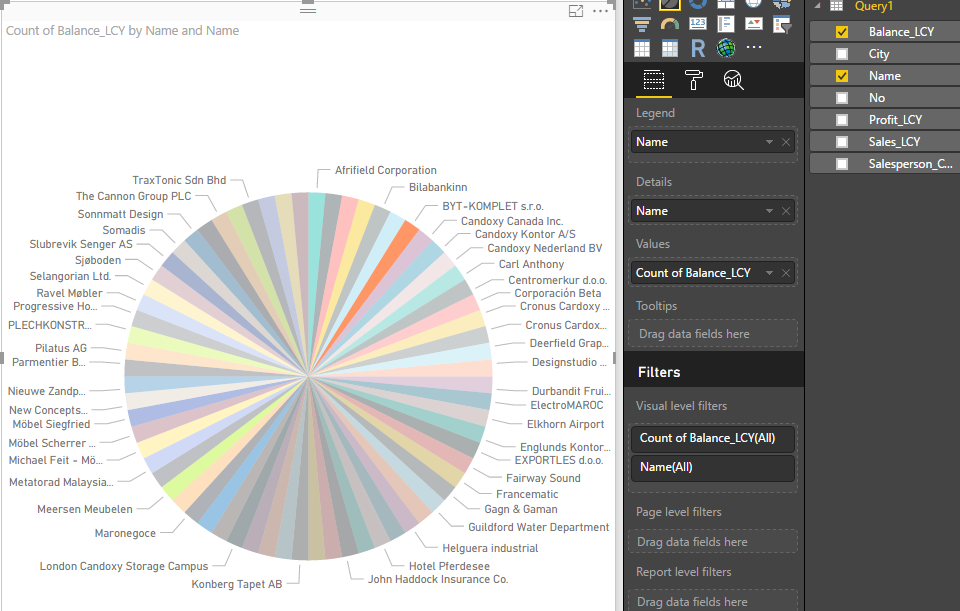This screenshot has width=960, height=611.
Task: Remove Name from the Details well
Action: pos(786,211)
